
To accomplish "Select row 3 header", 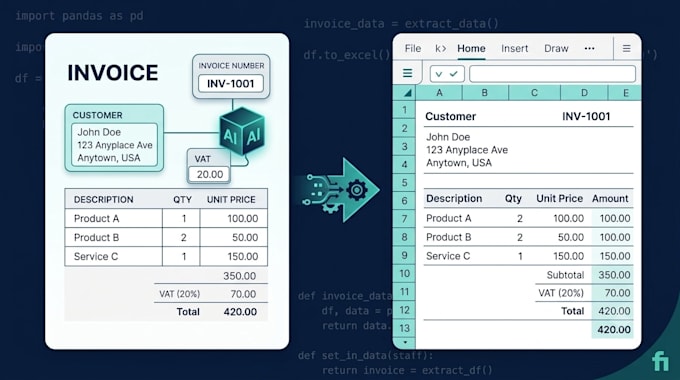I will pos(404,147).
